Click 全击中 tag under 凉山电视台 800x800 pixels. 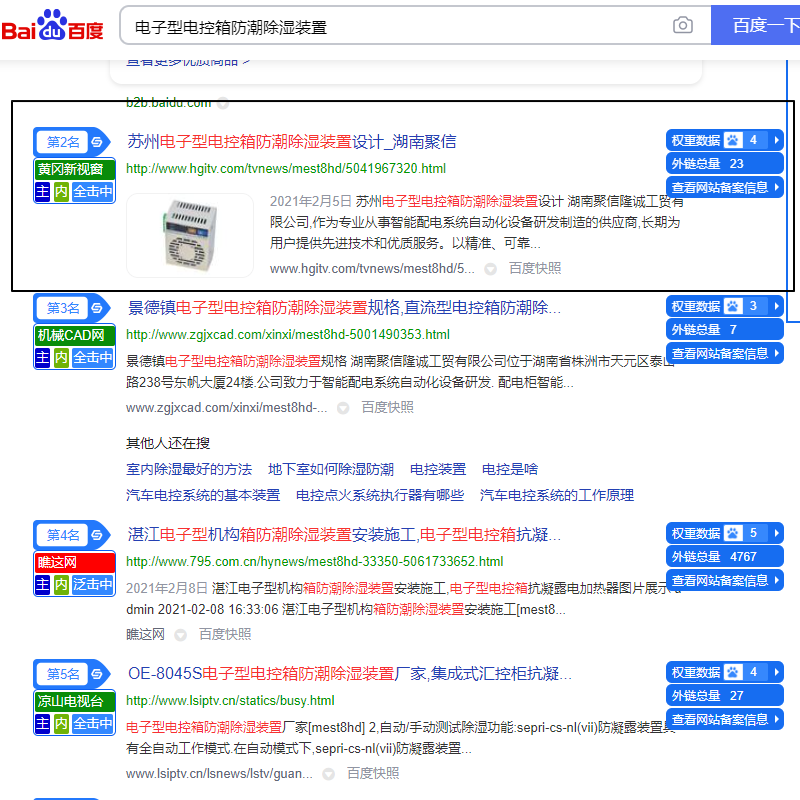click(93, 723)
